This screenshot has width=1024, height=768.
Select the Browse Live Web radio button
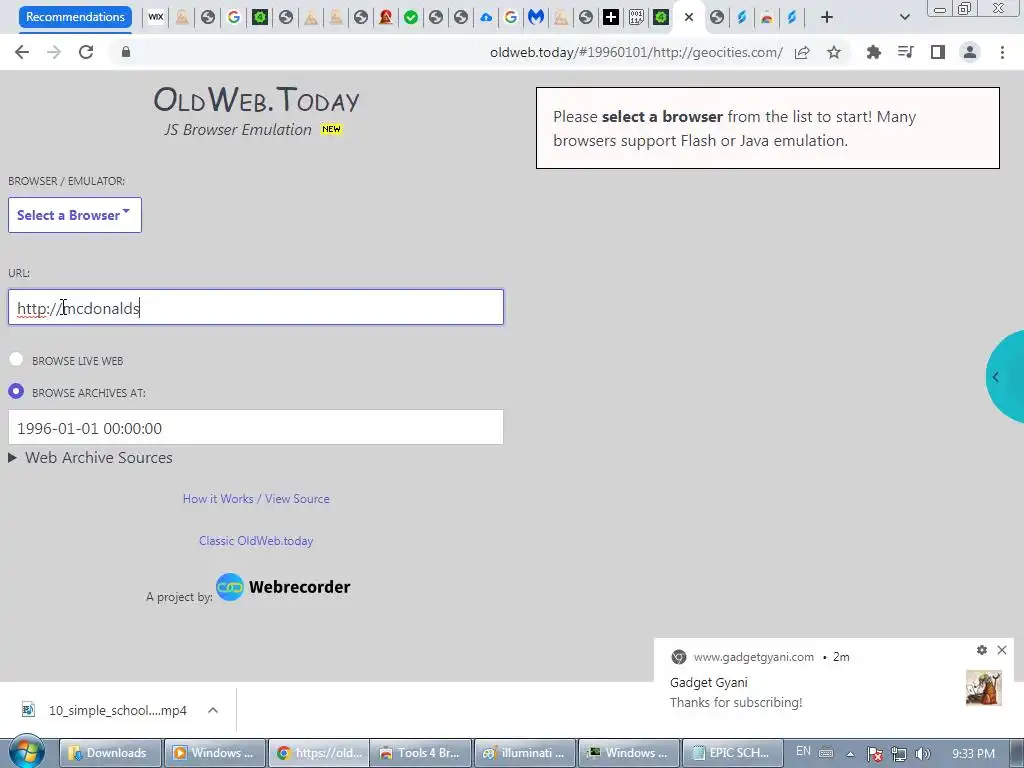tap(16, 359)
